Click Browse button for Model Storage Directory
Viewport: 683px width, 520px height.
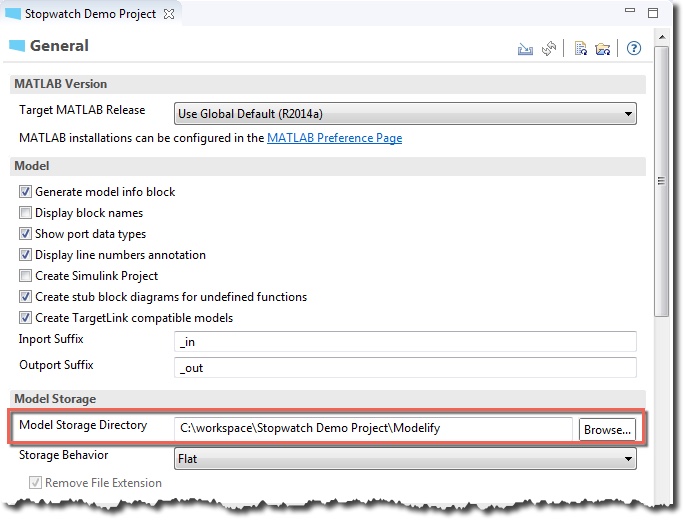(x=607, y=430)
